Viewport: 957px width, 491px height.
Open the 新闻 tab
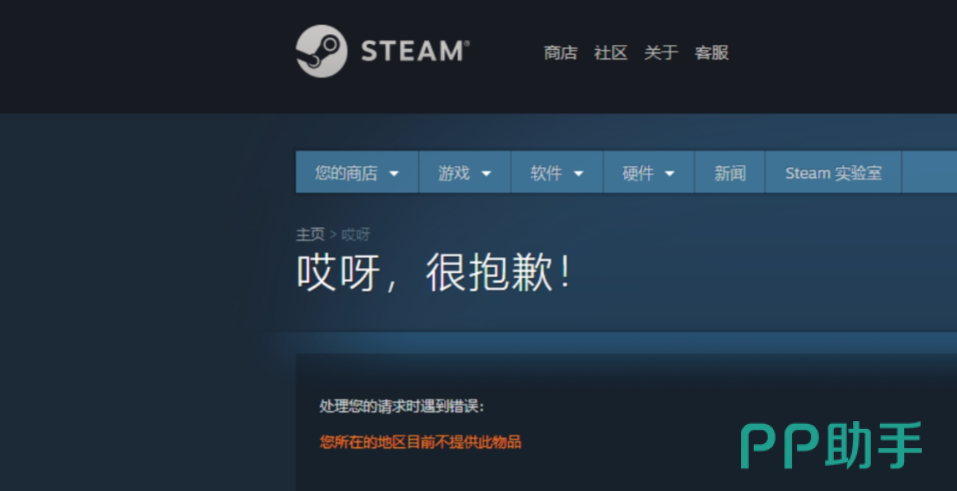730,173
